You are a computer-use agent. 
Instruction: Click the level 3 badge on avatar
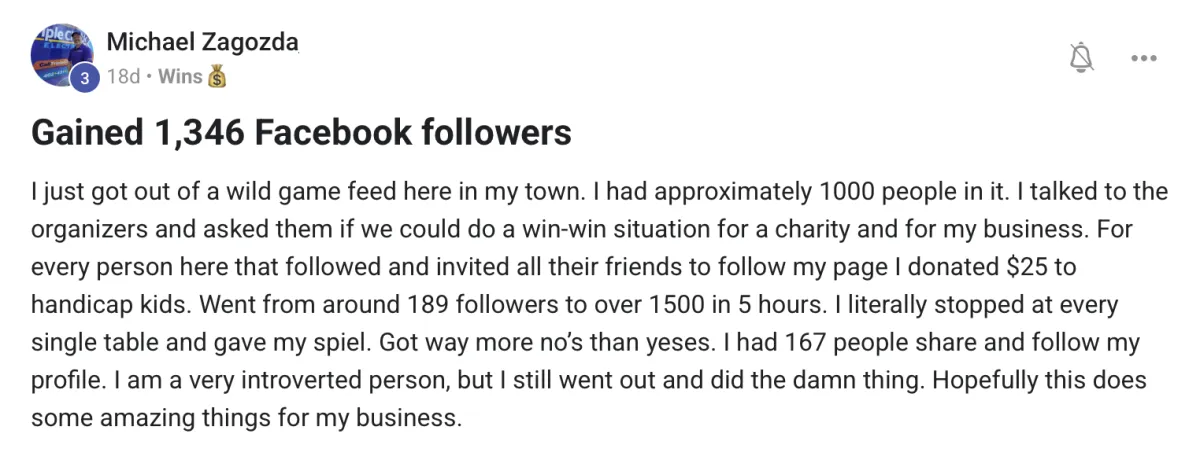pos(85,78)
